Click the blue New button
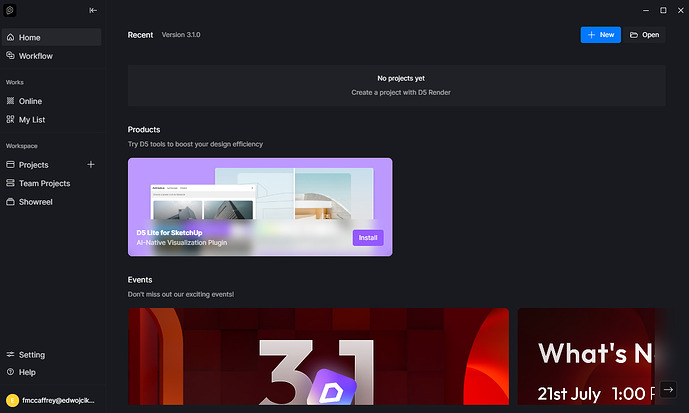Viewport: 689px width, 413px height. 601,35
